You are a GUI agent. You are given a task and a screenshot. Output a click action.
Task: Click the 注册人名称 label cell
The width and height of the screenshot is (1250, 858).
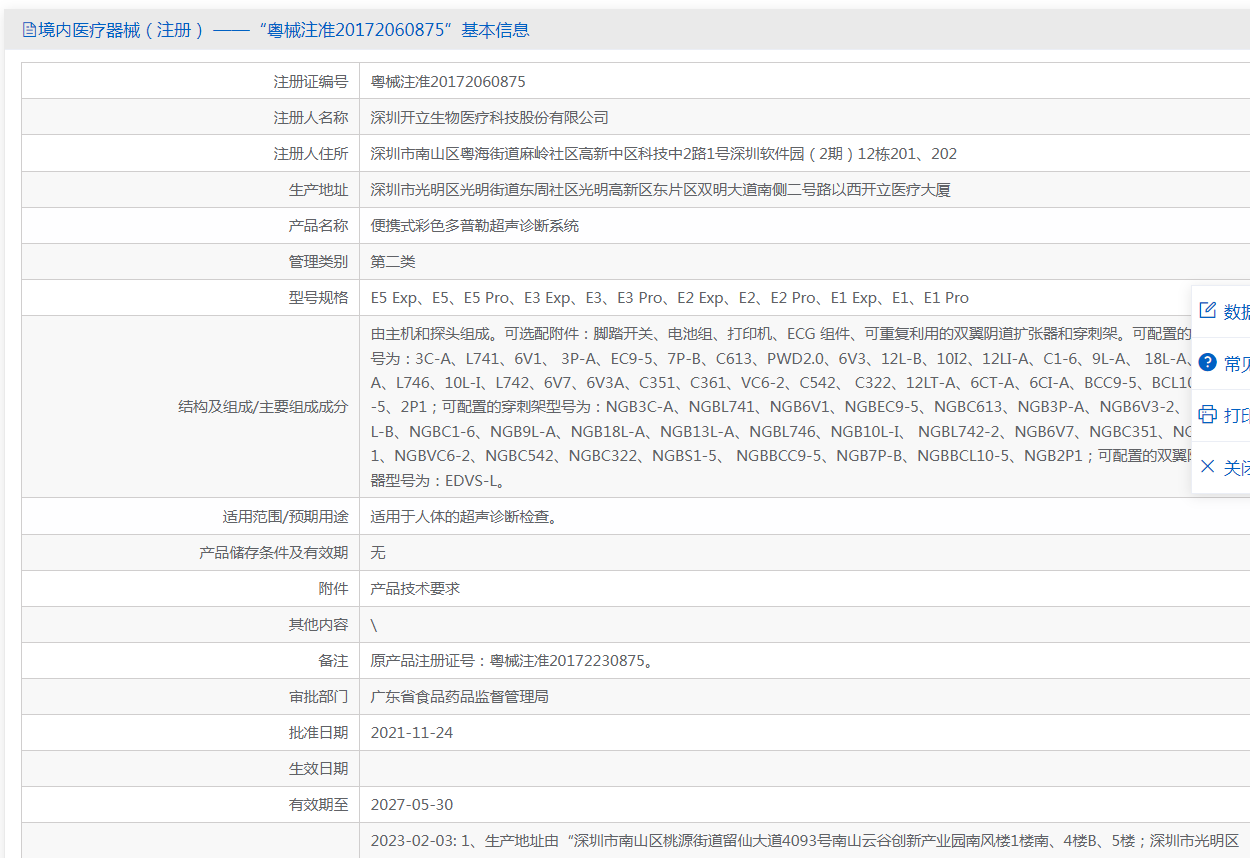(x=191, y=118)
